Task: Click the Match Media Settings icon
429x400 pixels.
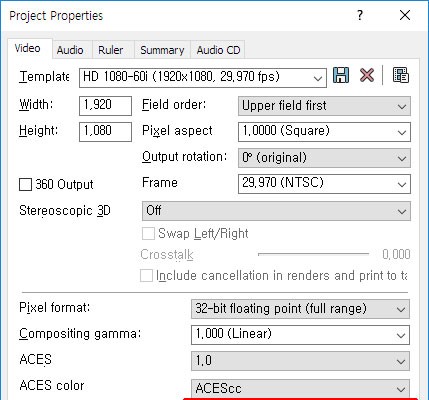Action: (400, 75)
